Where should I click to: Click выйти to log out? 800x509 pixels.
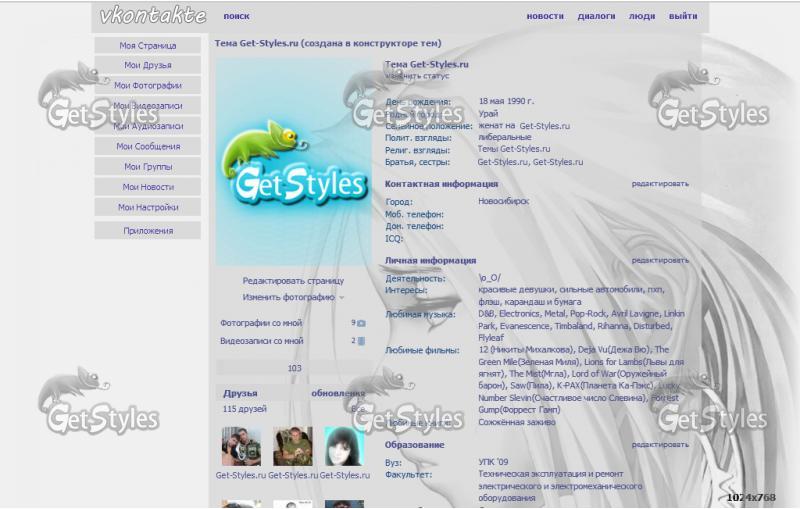[683, 16]
